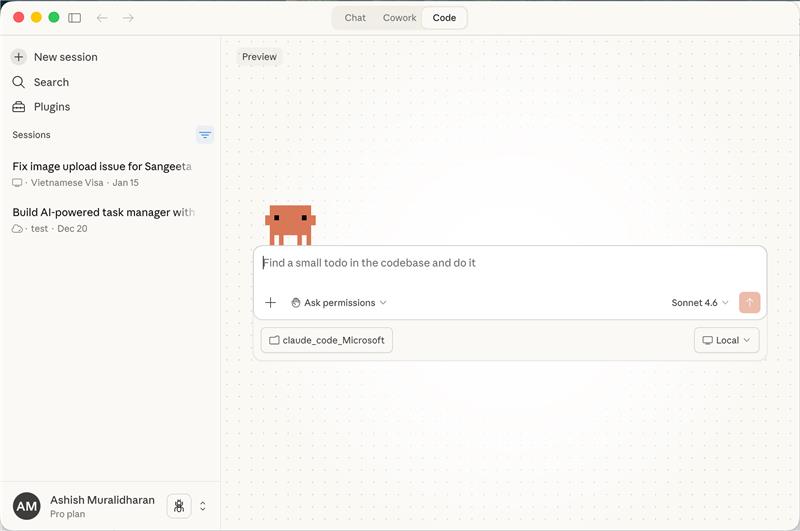Click the 'Vietnamese Visa · Jan 15' subtitle
Viewport: 800px width, 531px height.
85,183
